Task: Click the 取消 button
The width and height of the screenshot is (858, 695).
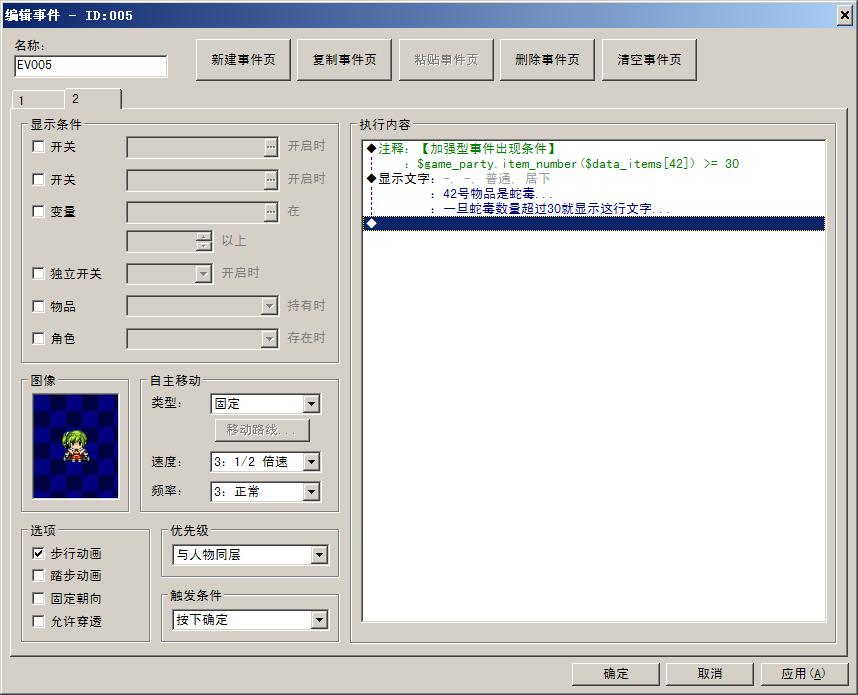Action: point(710,674)
